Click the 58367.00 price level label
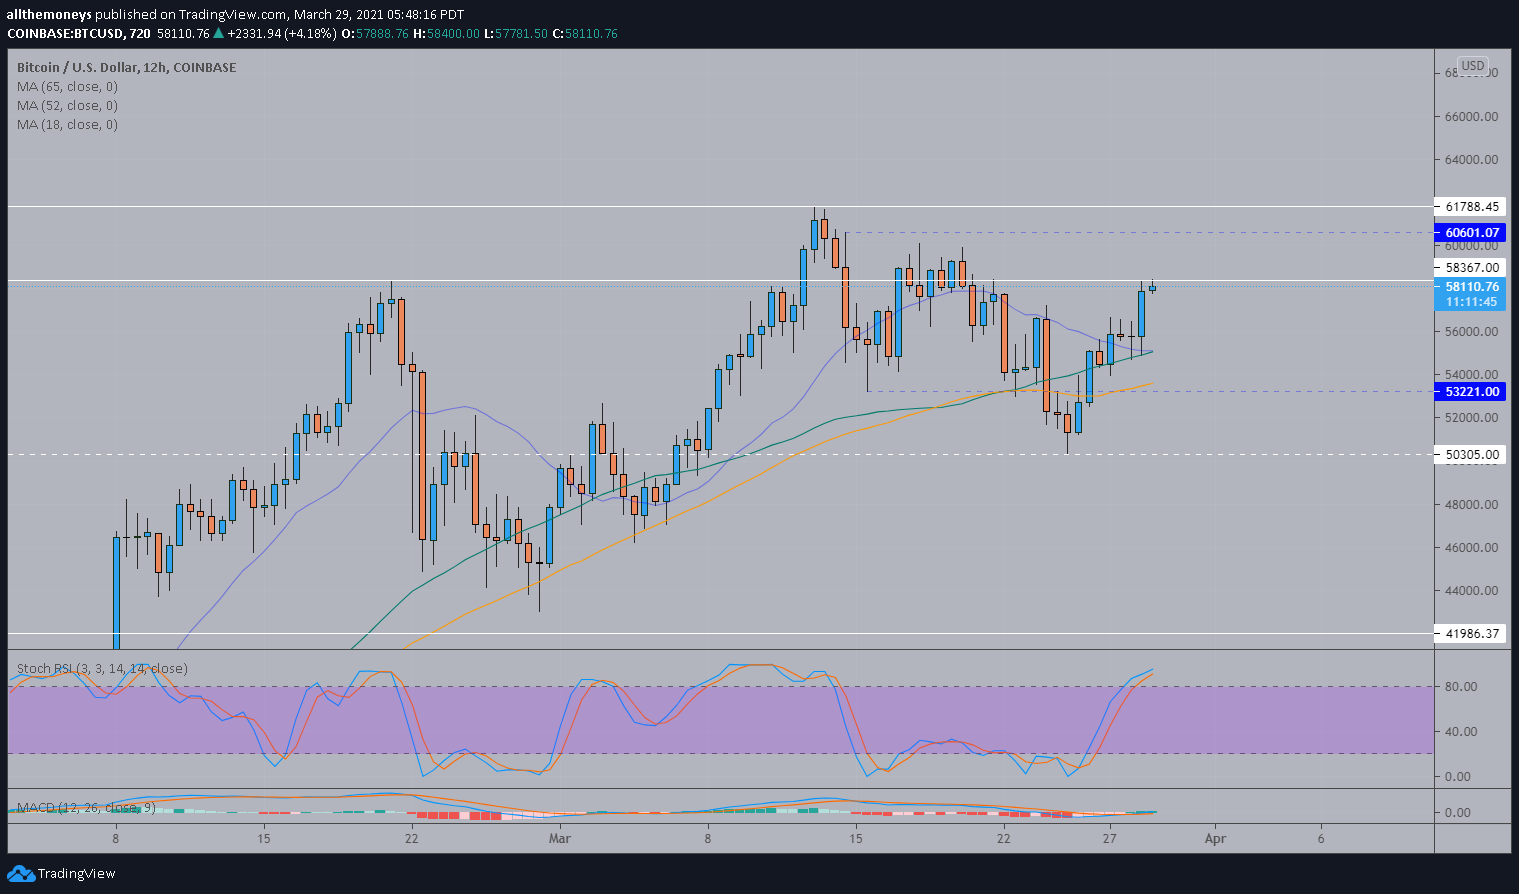The width and height of the screenshot is (1519, 894). point(1472,268)
